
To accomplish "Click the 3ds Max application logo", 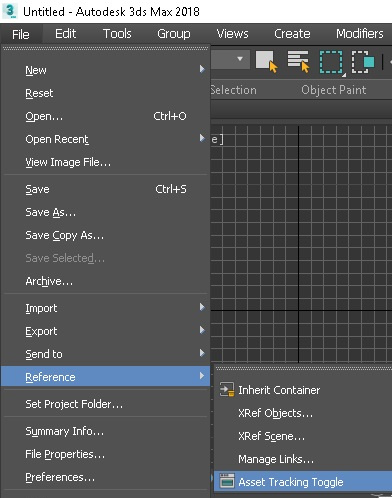I will click(9, 11).
